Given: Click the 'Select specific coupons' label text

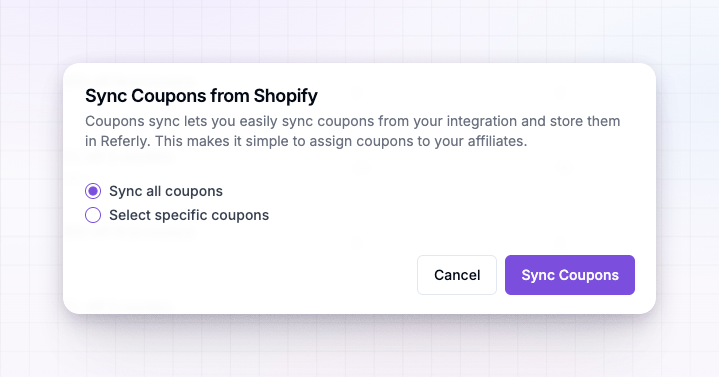Looking at the screenshot, I should pyautogui.click(x=189, y=215).
